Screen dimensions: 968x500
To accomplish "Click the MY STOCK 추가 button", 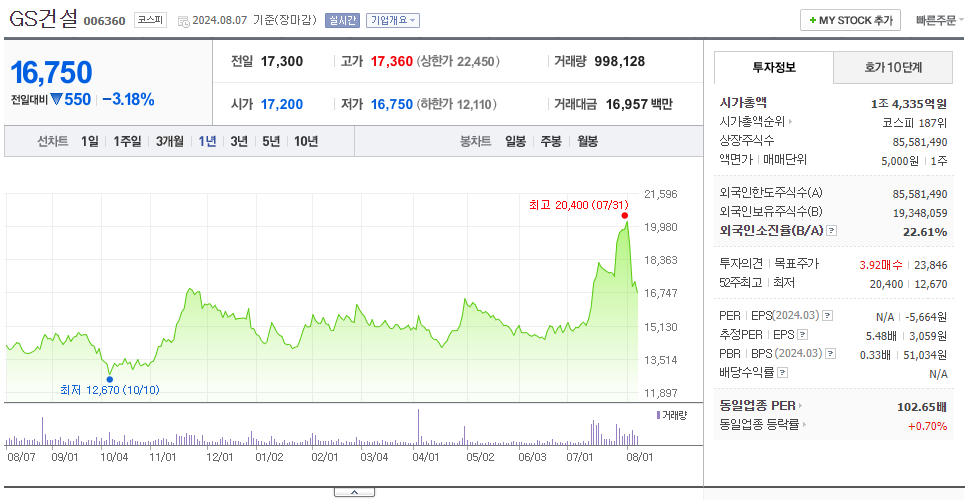I will 850,20.
